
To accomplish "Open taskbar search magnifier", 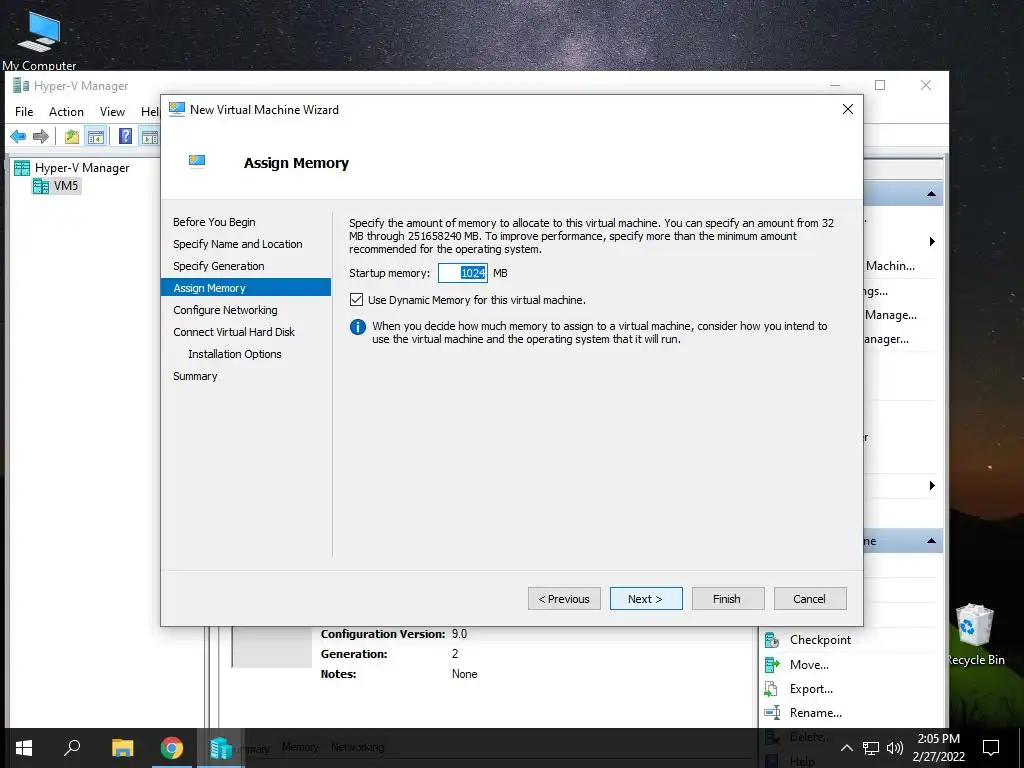I will 72,748.
